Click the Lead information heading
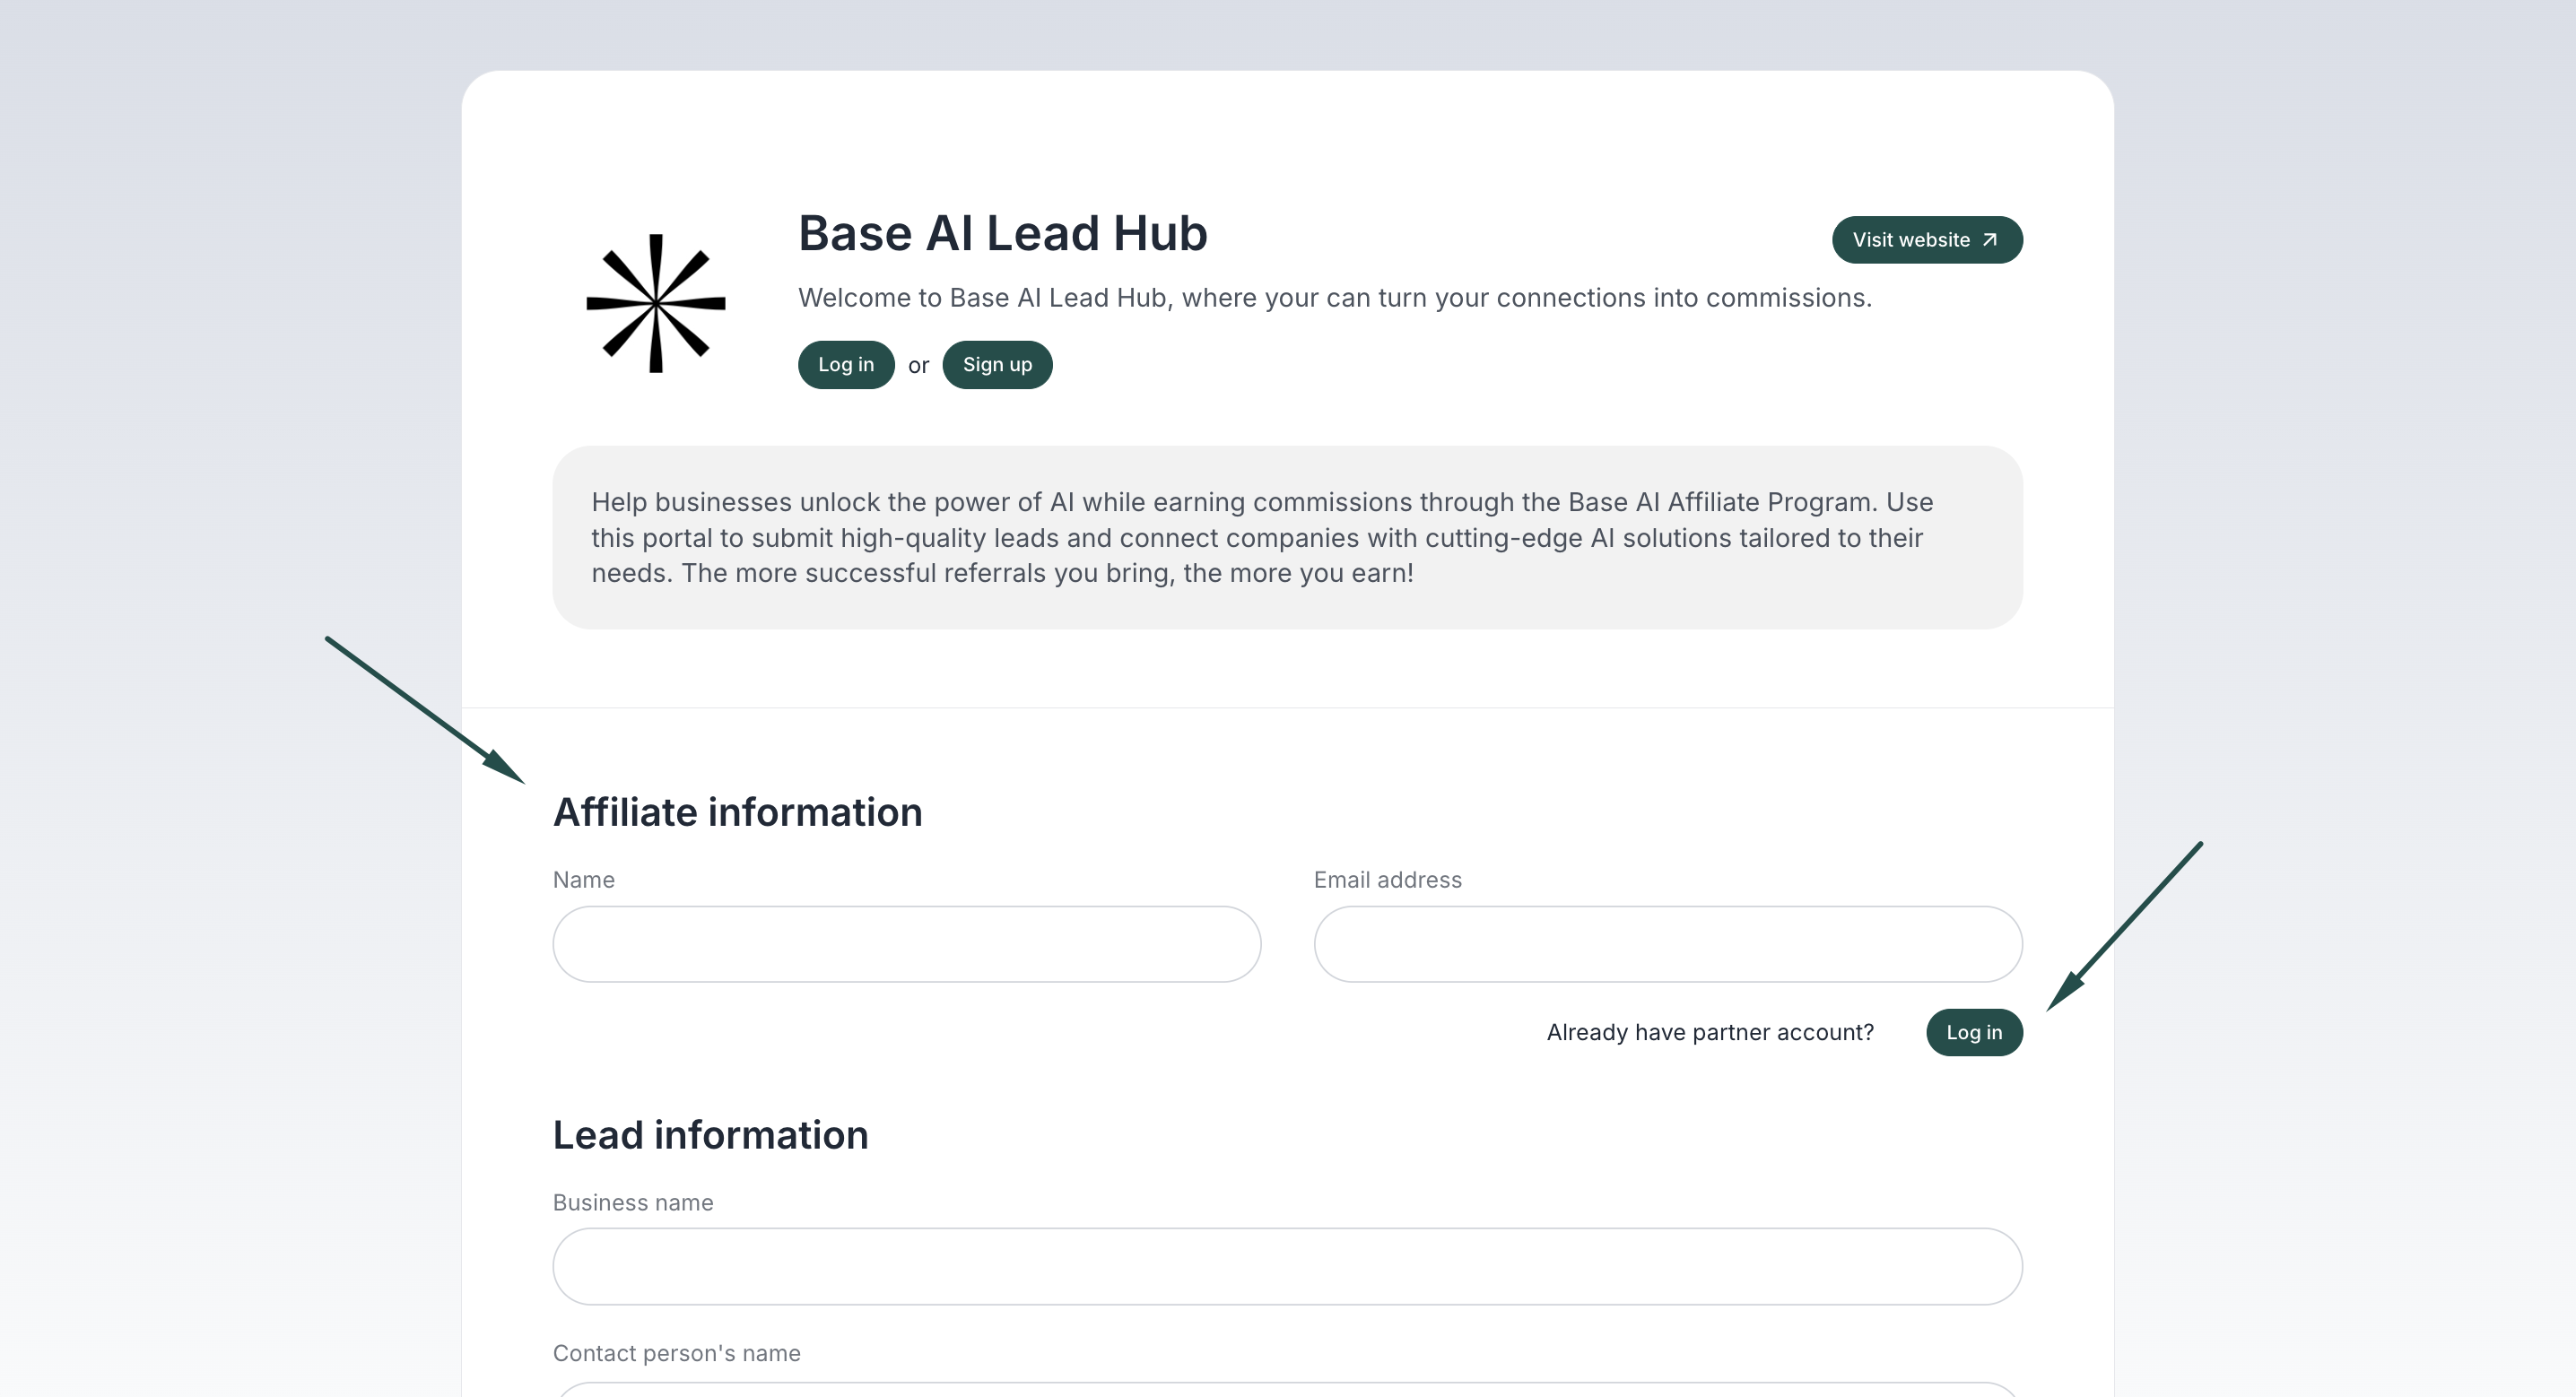This screenshot has width=2576, height=1397. point(710,1135)
